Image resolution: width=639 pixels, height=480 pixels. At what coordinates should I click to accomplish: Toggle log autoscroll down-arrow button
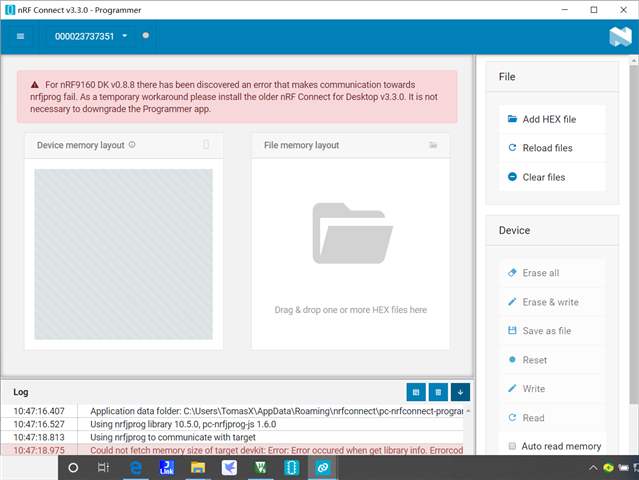(x=460, y=392)
